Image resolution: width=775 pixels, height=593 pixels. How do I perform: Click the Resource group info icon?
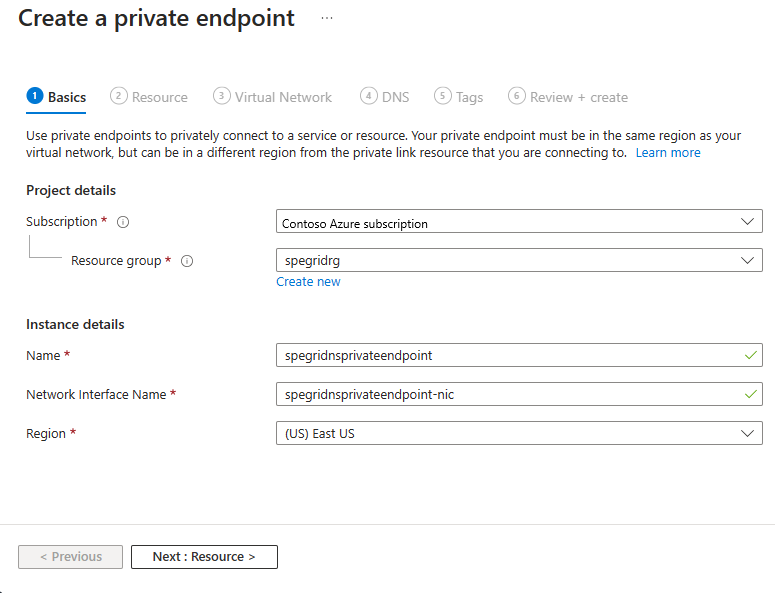click(x=187, y=261)
